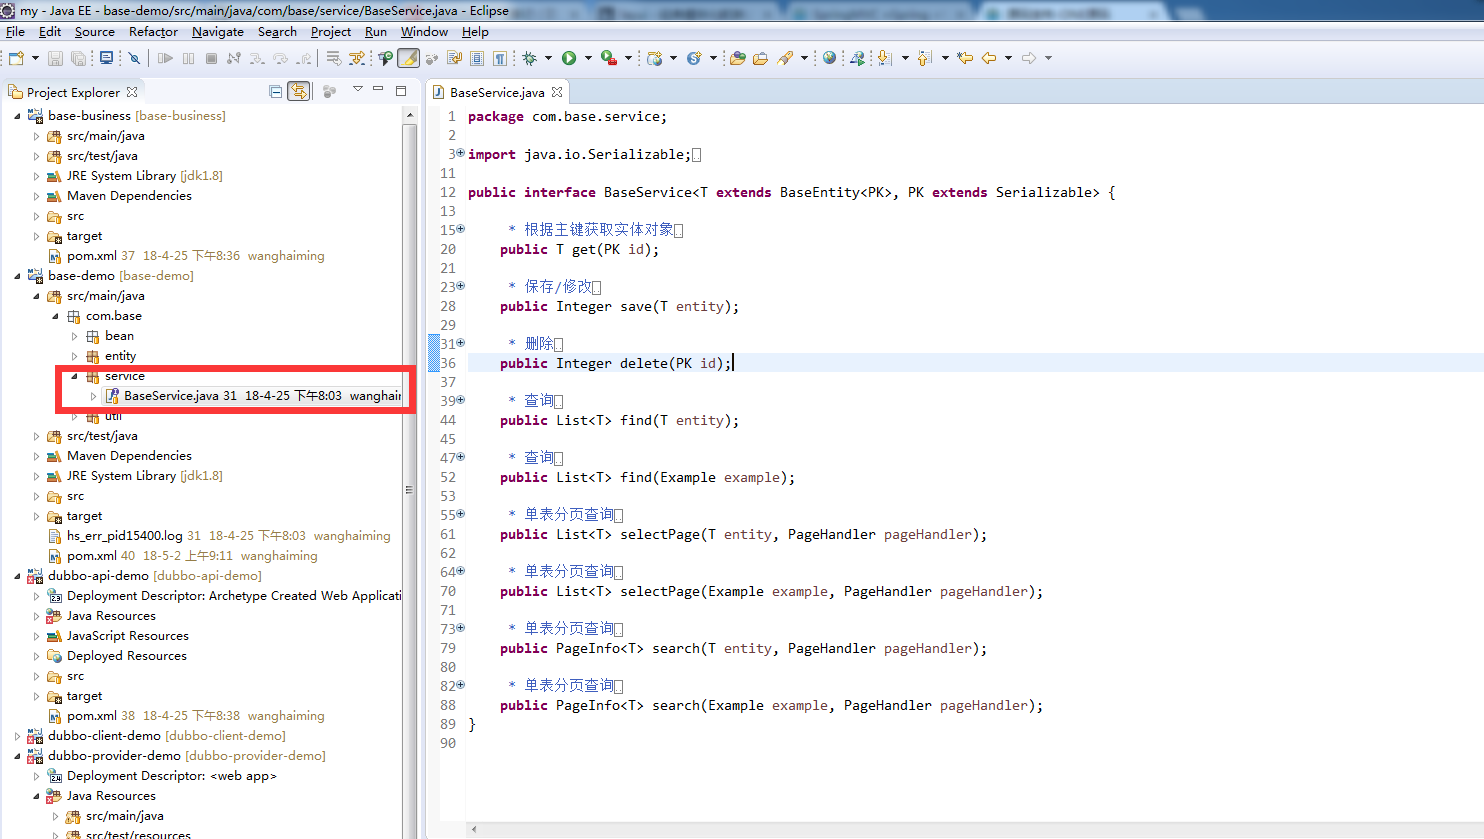This screenshot has height=839, width=1484.
Task: Click the Next Annotation down arrow icon
Action: point(885,58)
